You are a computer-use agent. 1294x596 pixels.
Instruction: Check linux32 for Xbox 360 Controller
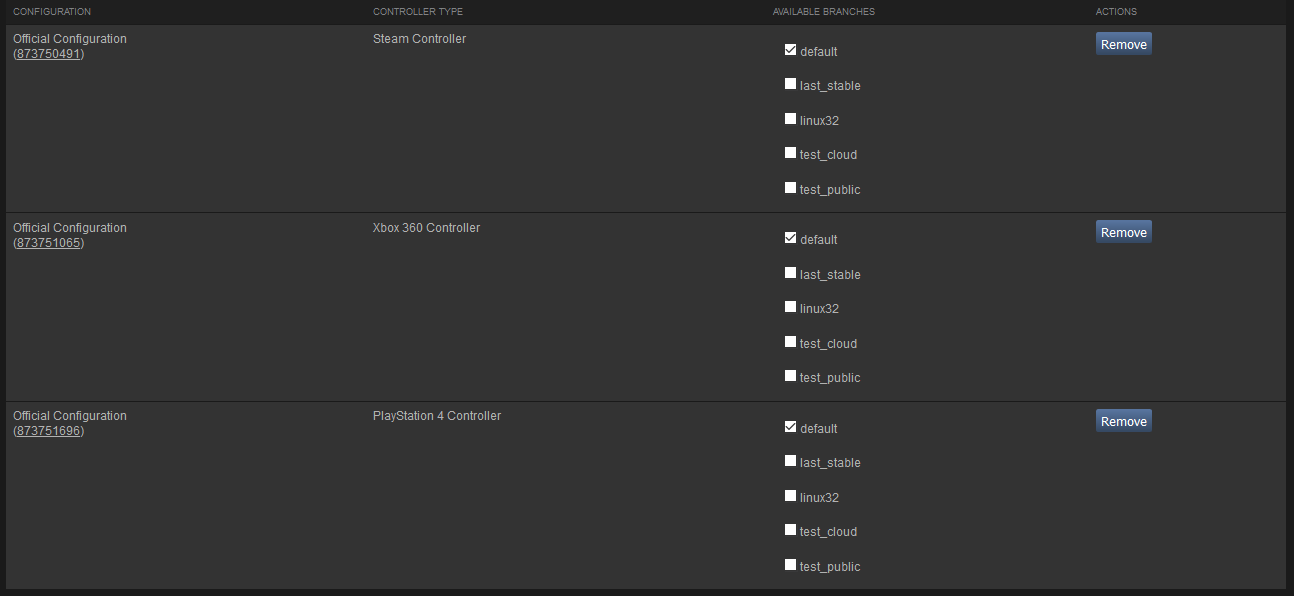(791, 307)
